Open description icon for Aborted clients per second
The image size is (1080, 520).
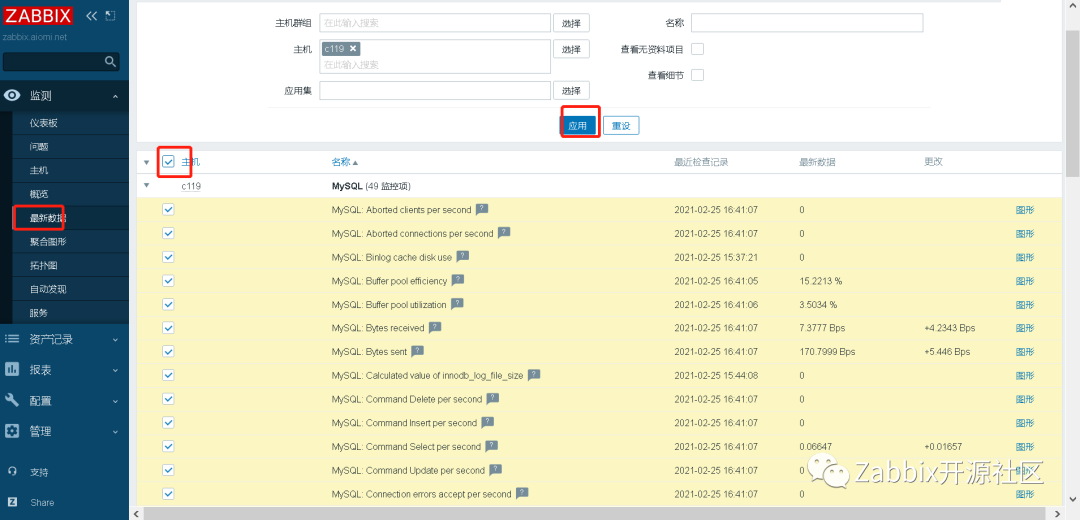482,209
